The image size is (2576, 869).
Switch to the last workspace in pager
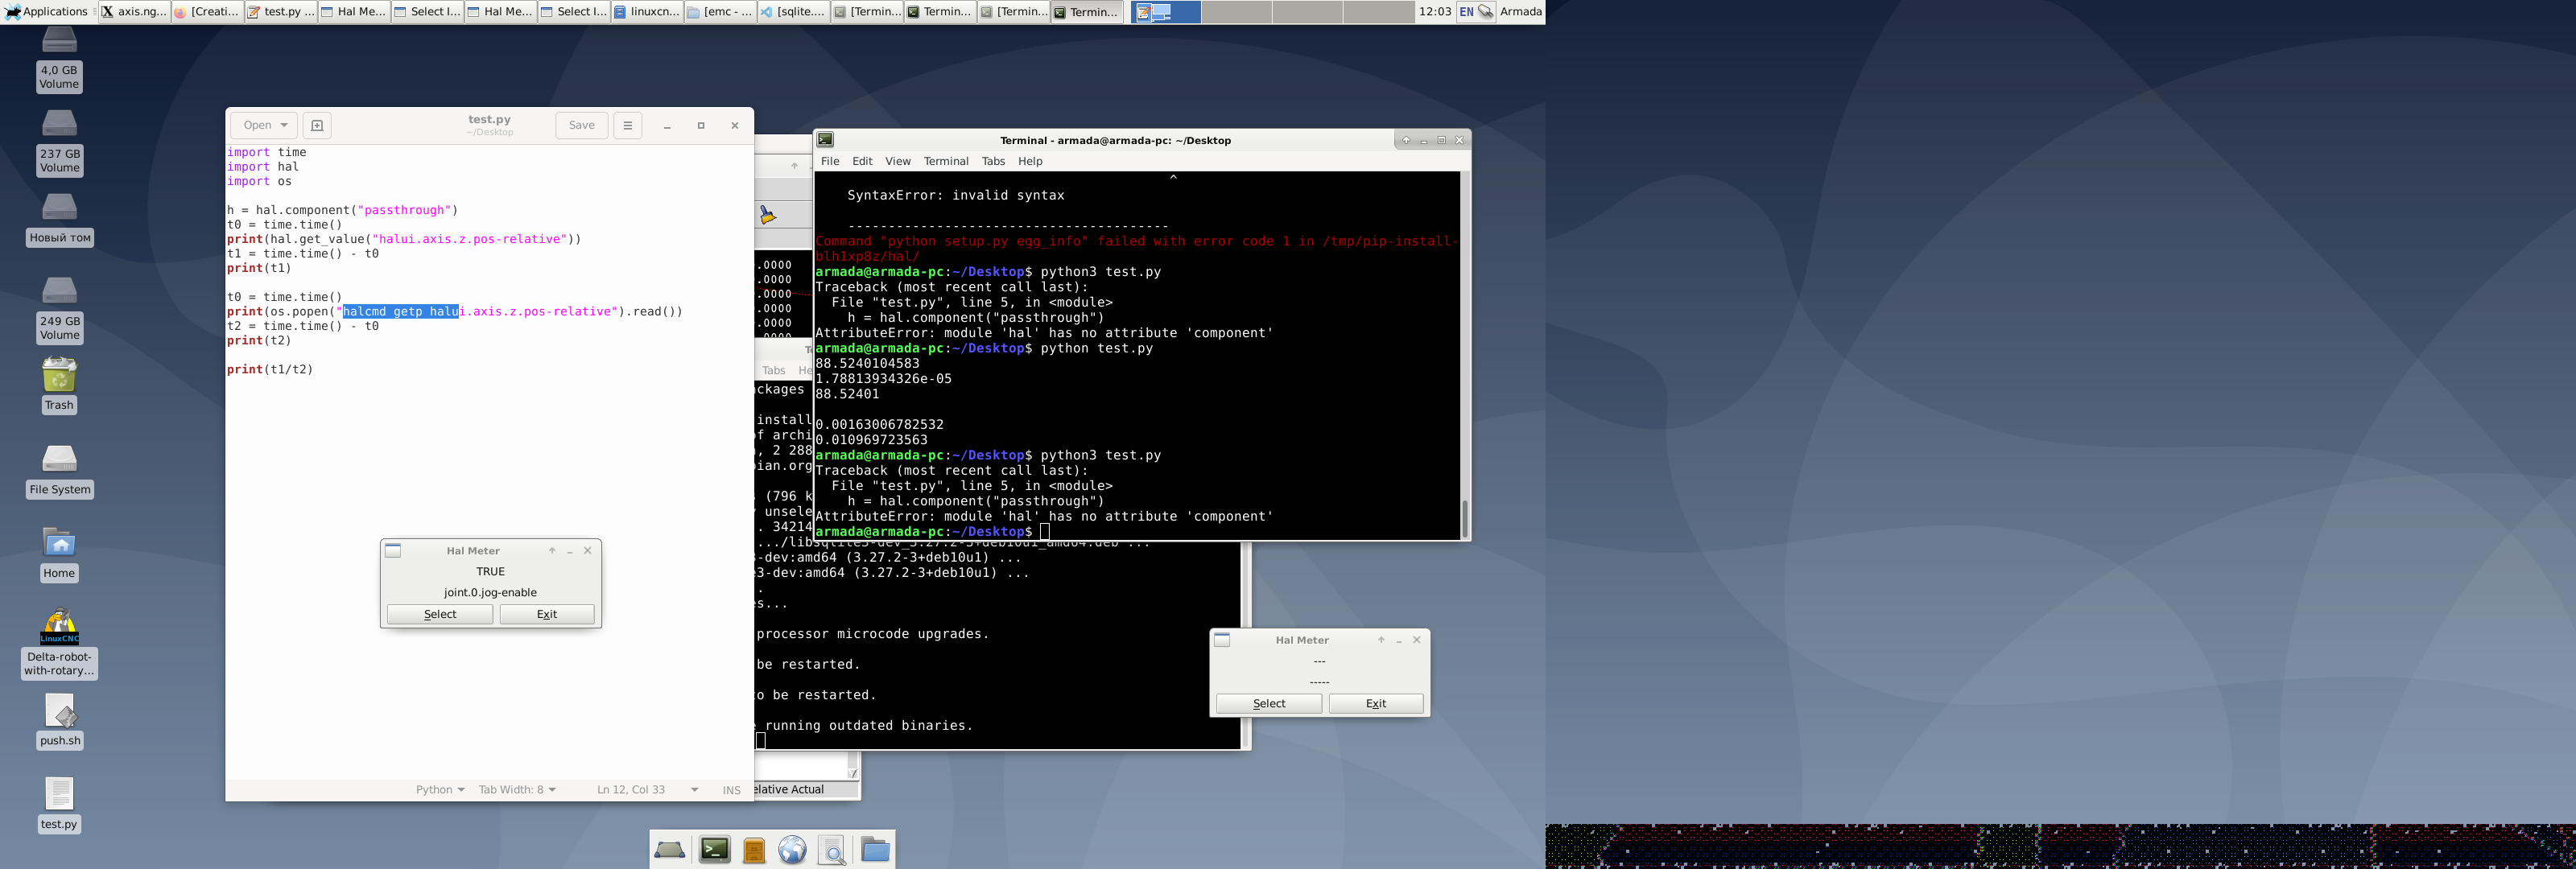(1378, 12)
